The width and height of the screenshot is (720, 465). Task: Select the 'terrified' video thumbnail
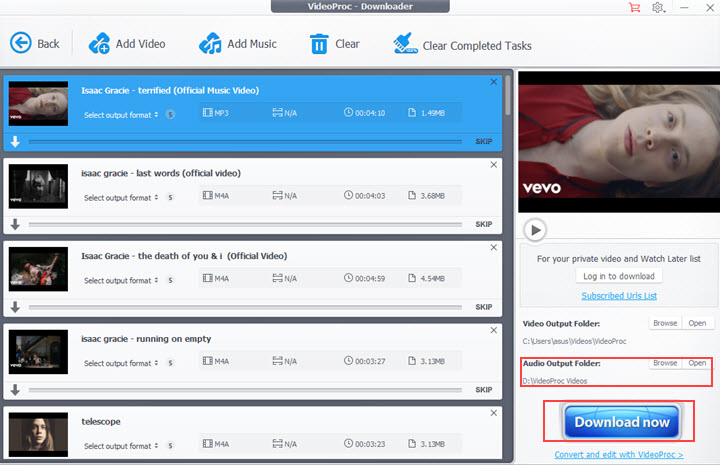click(x=39, y=103)
